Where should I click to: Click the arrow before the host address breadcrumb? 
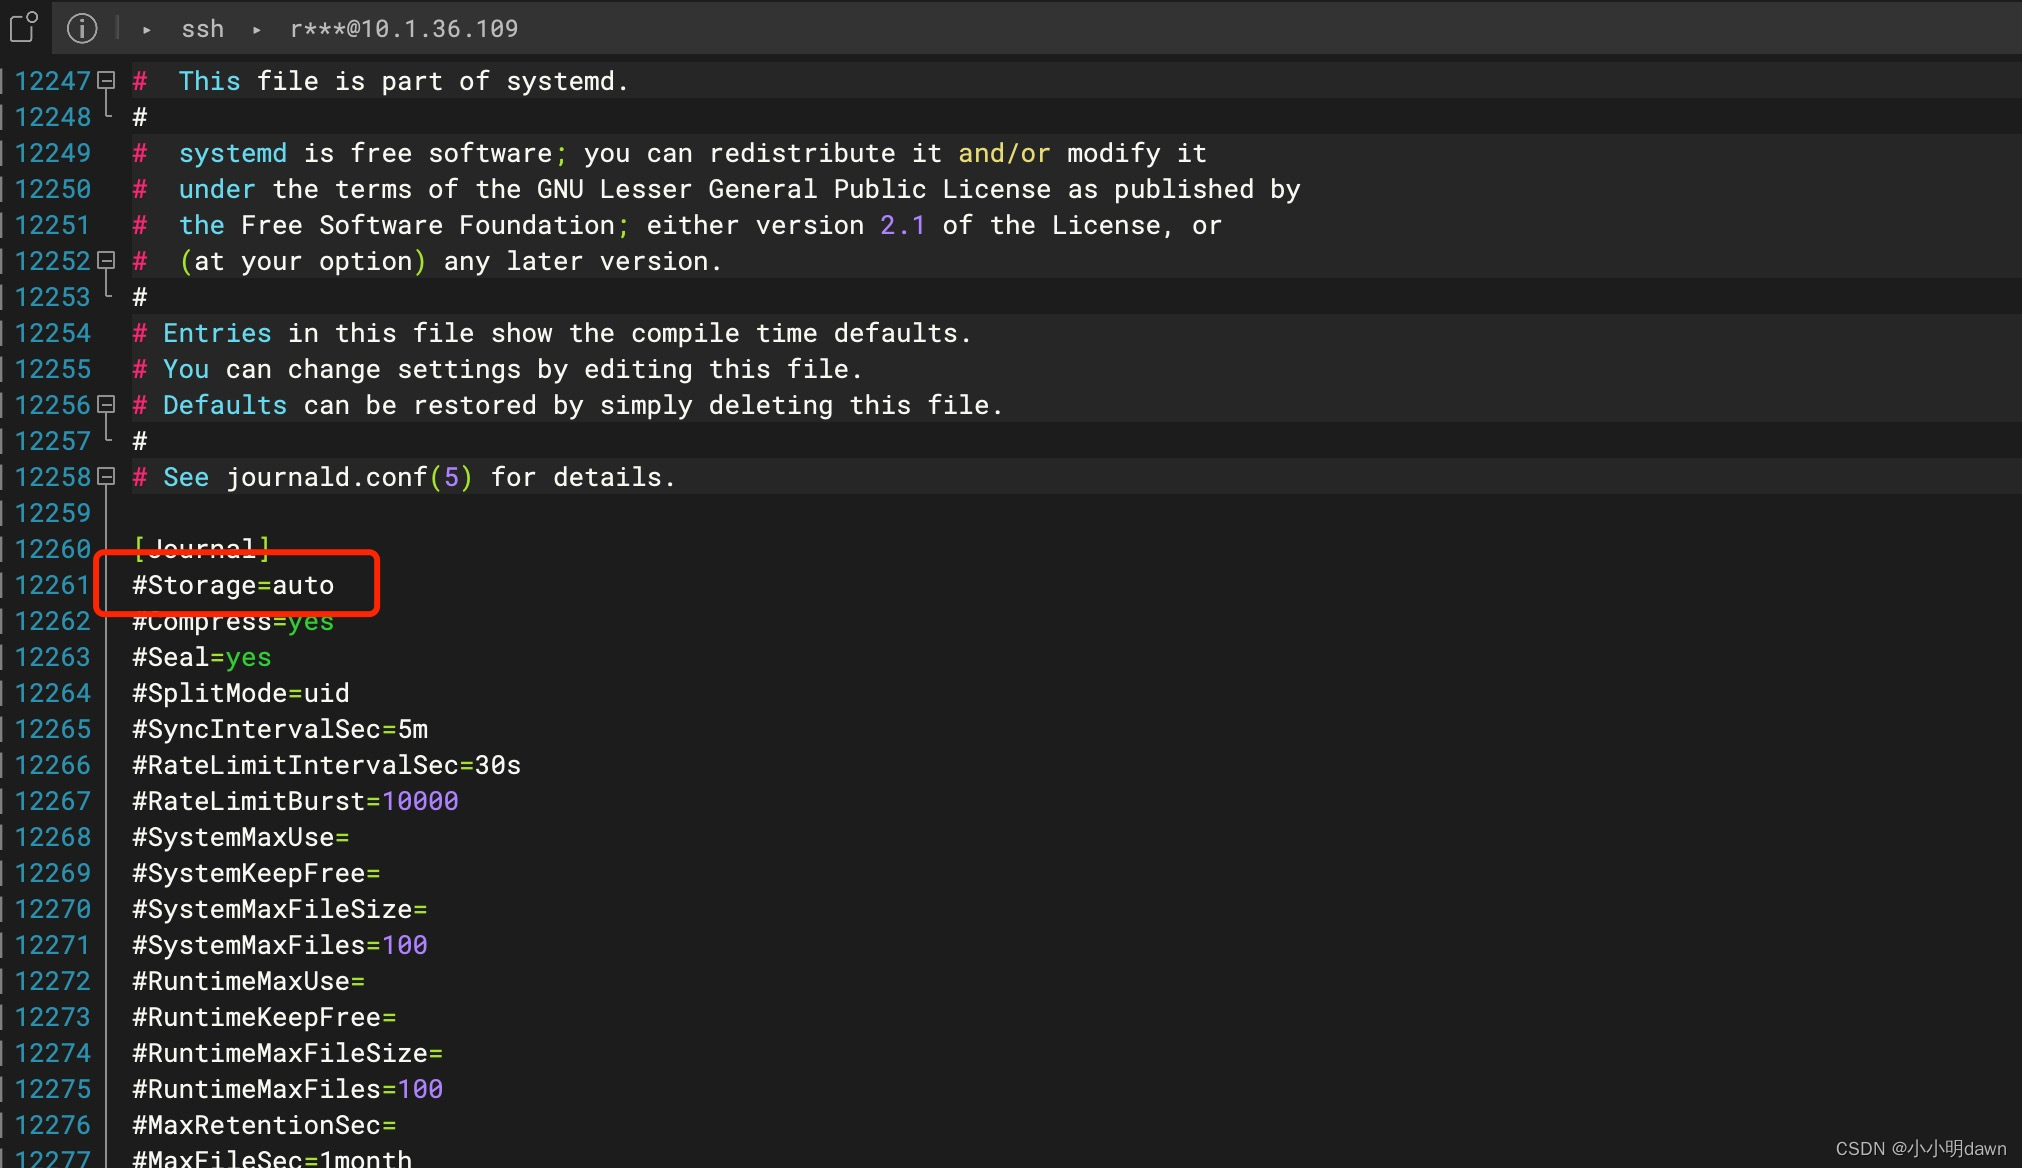pos(257,30)
